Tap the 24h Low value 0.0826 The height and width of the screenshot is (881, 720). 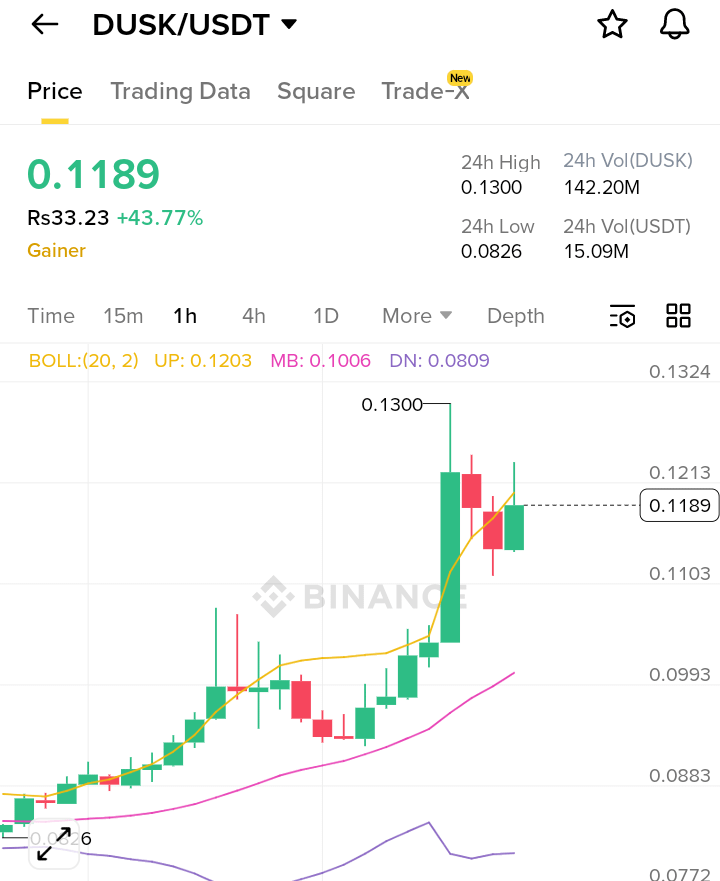pyautogui.click(x=492, y=251)
